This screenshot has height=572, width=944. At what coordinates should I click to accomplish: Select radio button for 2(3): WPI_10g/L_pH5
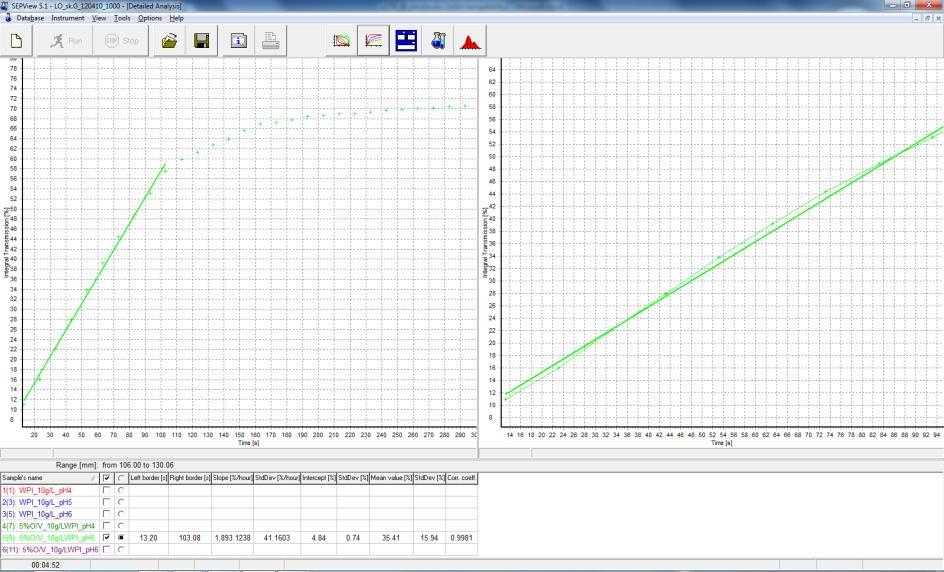[121, 502]
